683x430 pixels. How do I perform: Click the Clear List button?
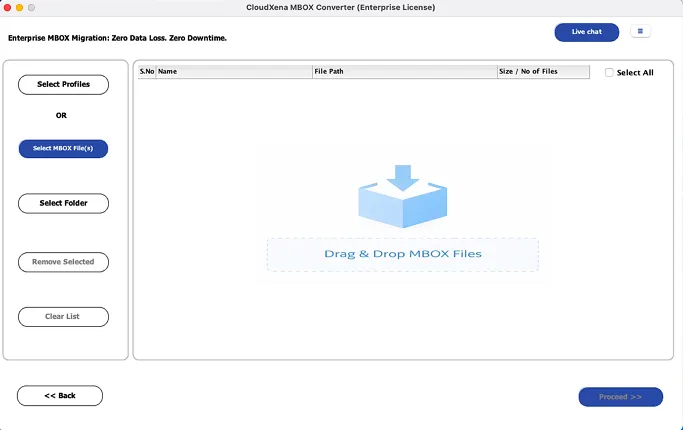[63, 317]
